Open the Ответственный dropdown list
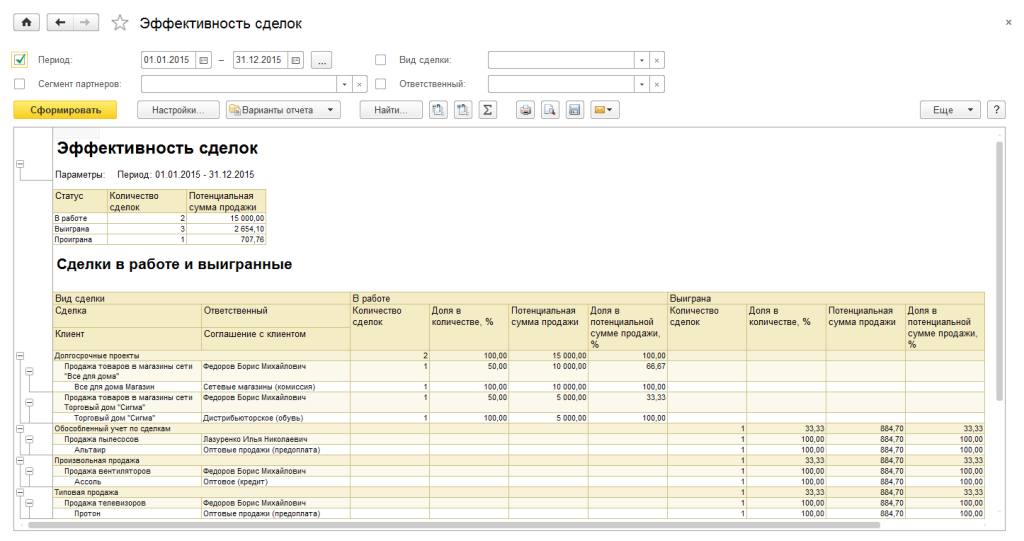Image resolution: width=1024 pixels, height=541 pixels. pyautogui.click(x=641, y=84)
